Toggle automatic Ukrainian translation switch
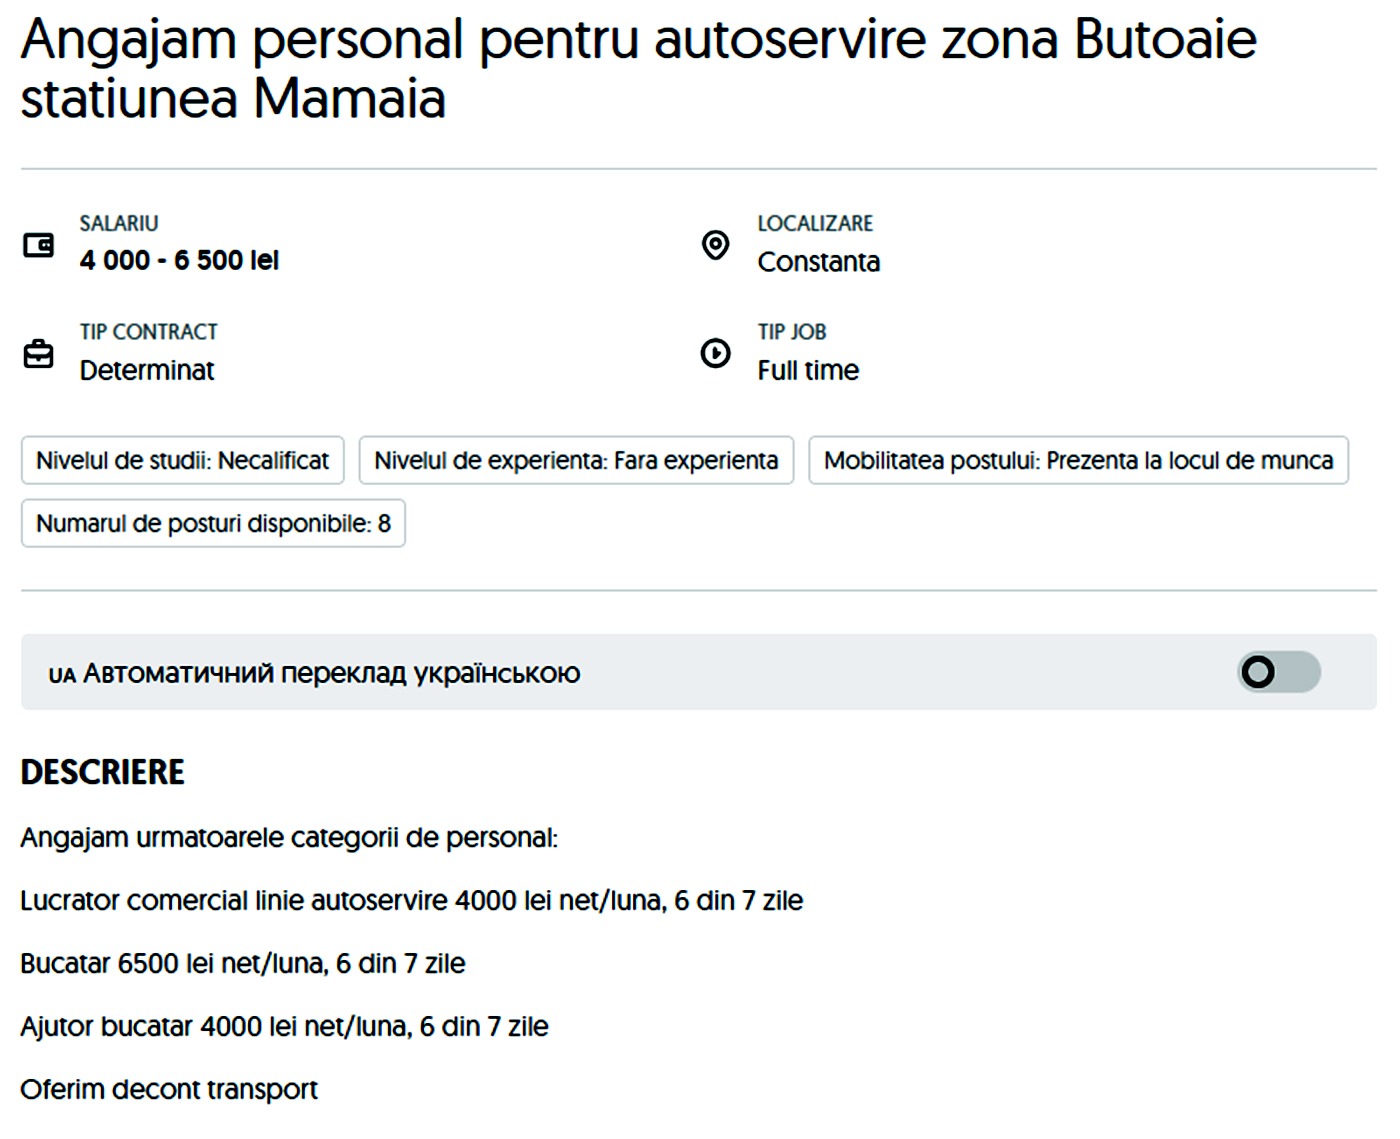Viewport: 1400px width, 1139px height. pos(1278,672)
